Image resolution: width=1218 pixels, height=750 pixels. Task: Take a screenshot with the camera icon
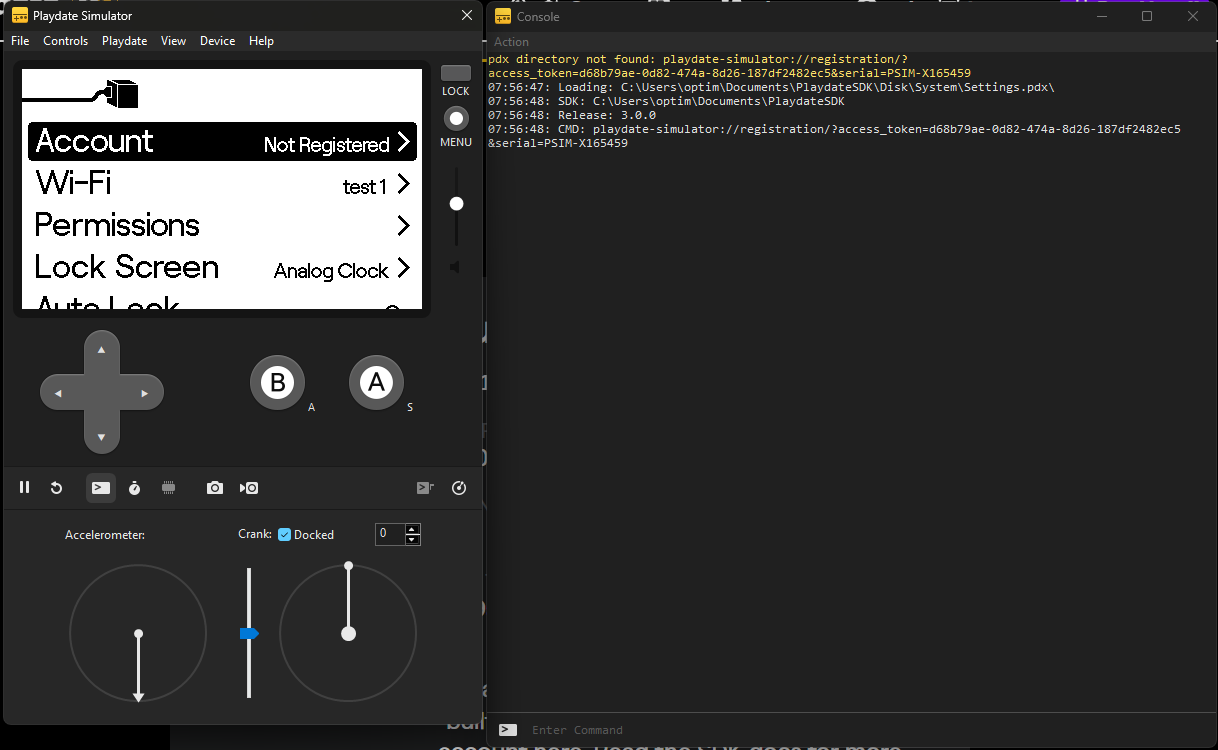pos(215,488)
